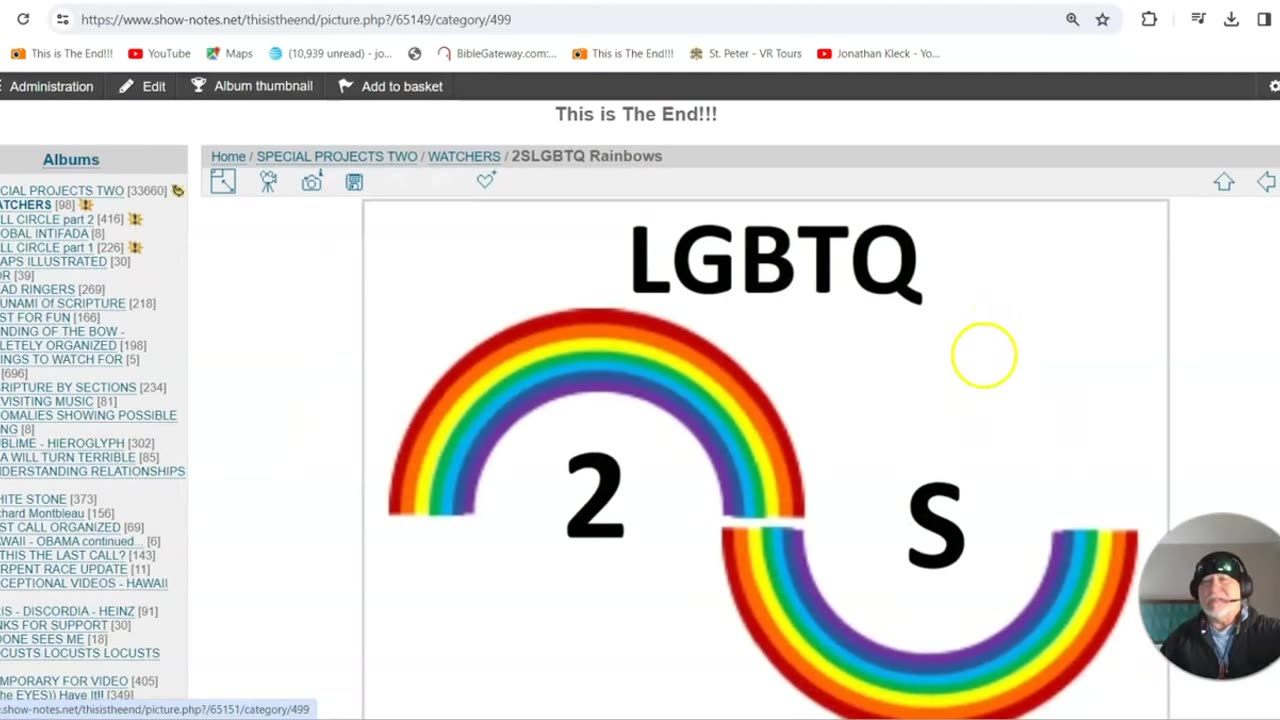Open WHITE STONE album
Image resolution: width=1280 pixels, height=720 pixels.
click(33, 499)
